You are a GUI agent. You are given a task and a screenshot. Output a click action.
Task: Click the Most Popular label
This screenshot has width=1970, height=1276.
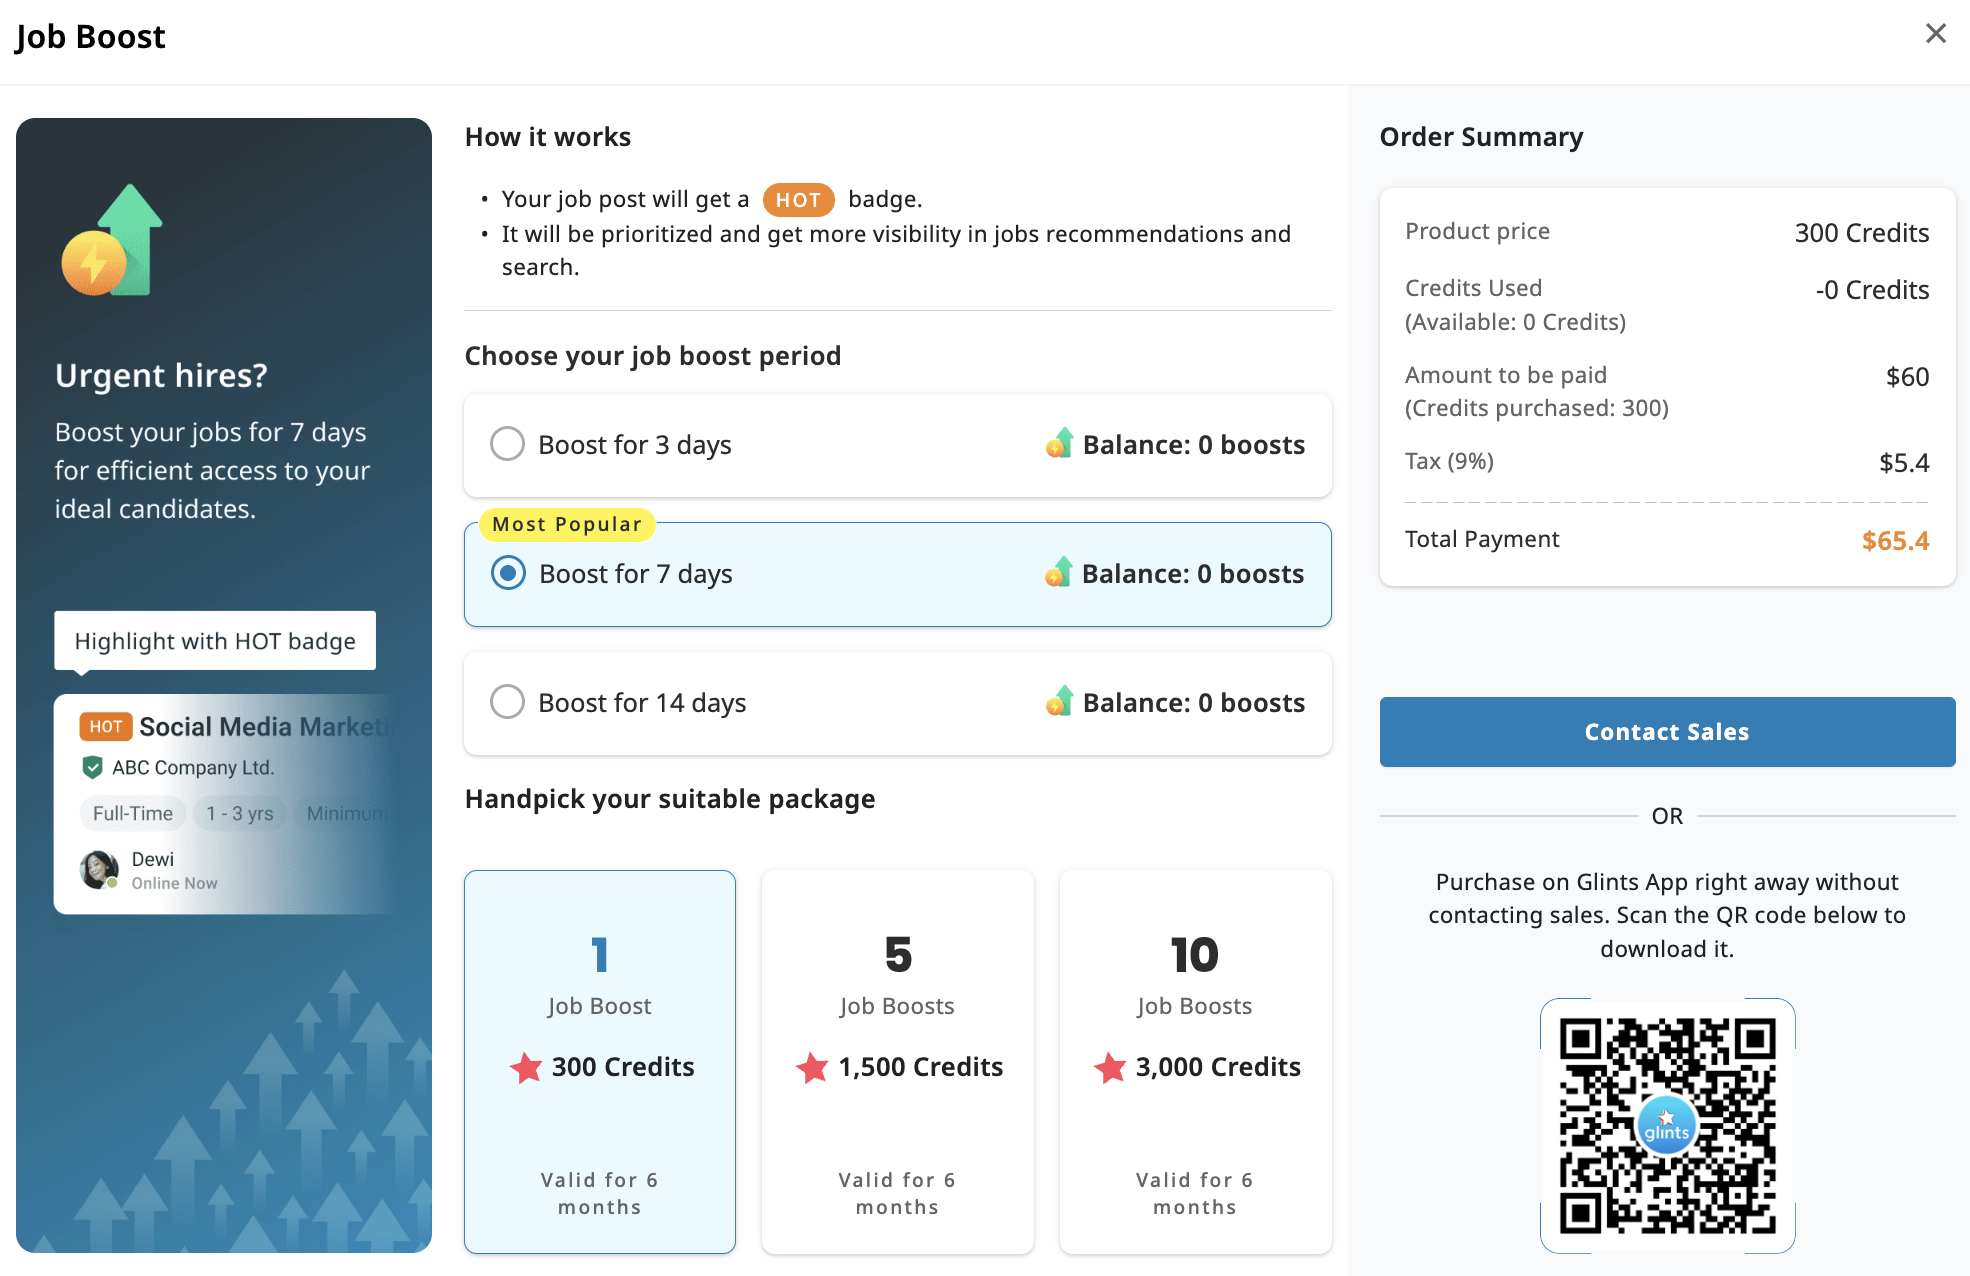566,524
